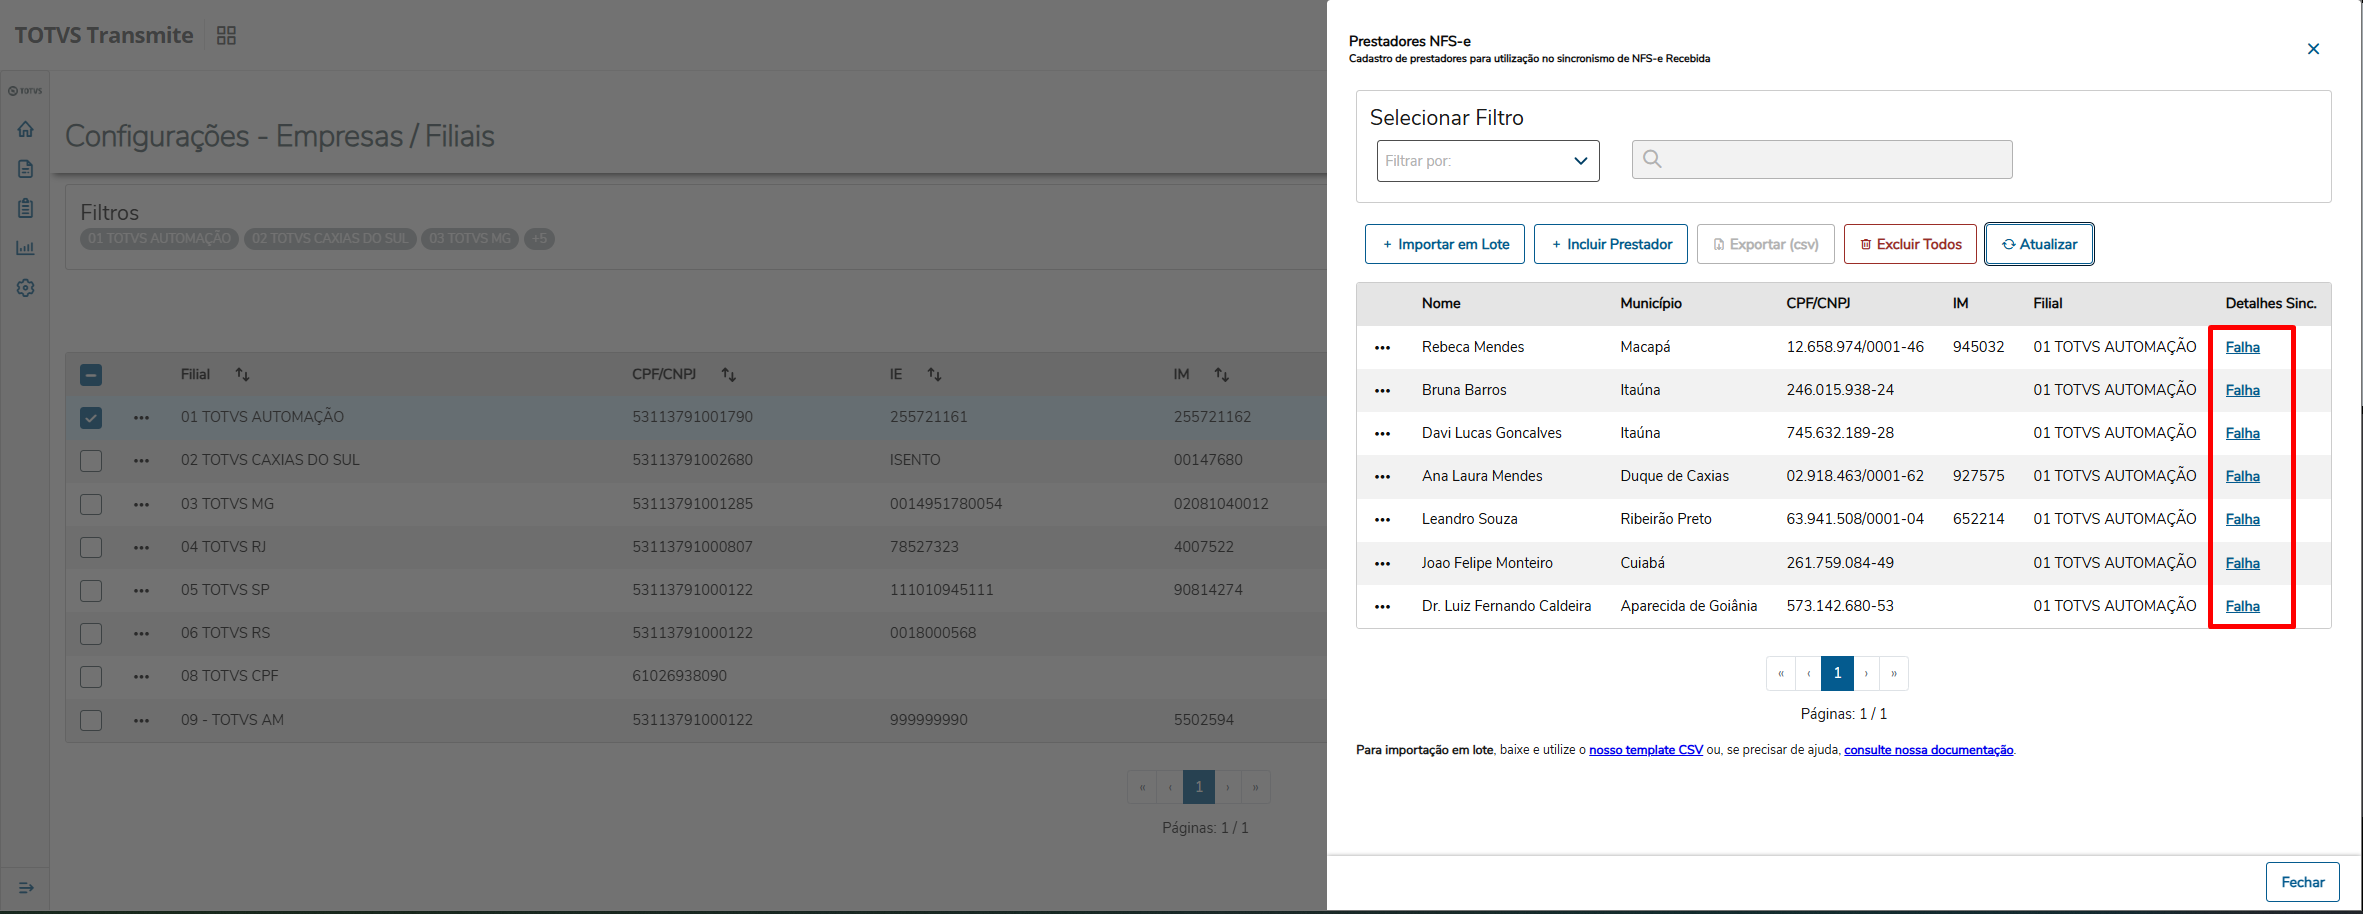Open row actions for Rebeca Mendes

point(1382,348)
